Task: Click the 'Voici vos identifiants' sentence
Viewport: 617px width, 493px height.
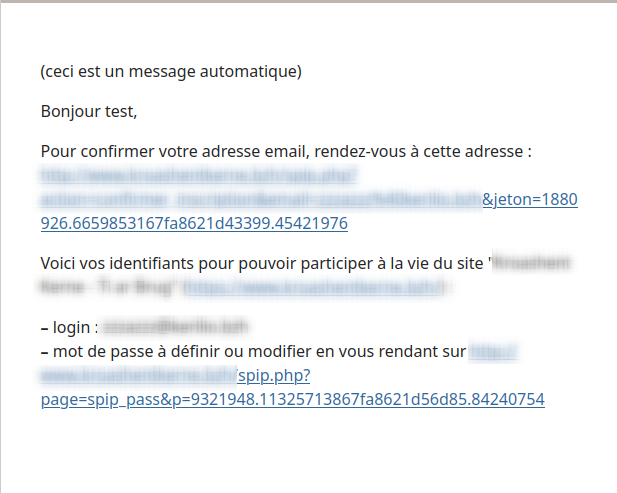Action: pyautogui.click(x=264, y=263)
